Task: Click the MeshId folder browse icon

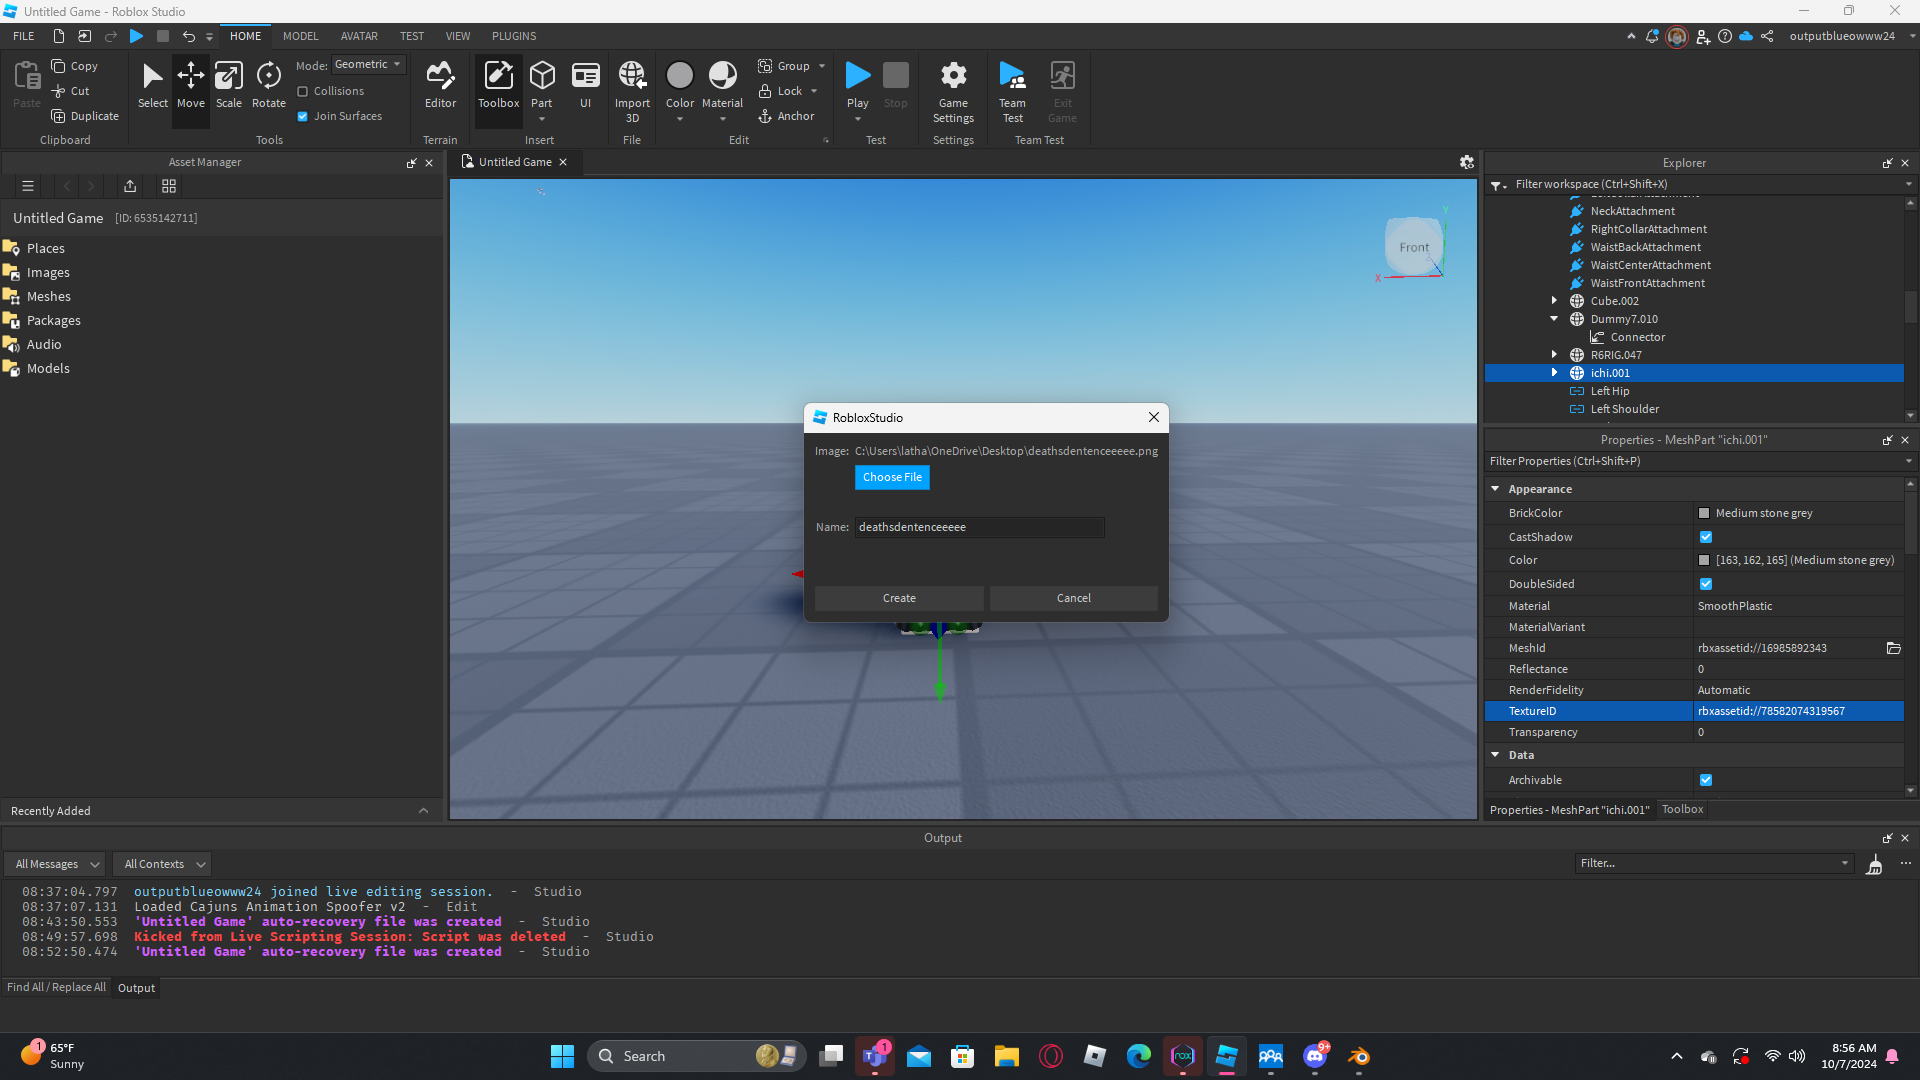Action: click(x=1893, y=648)
